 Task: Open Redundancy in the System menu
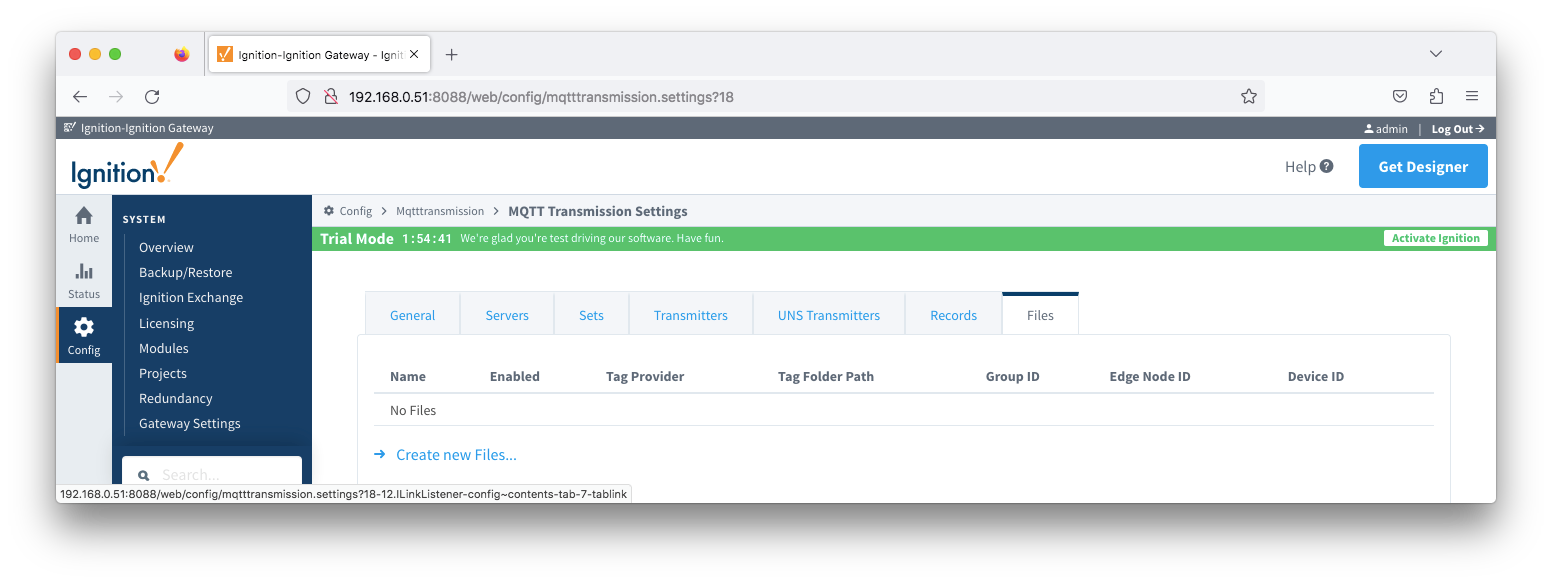[176, 398]
